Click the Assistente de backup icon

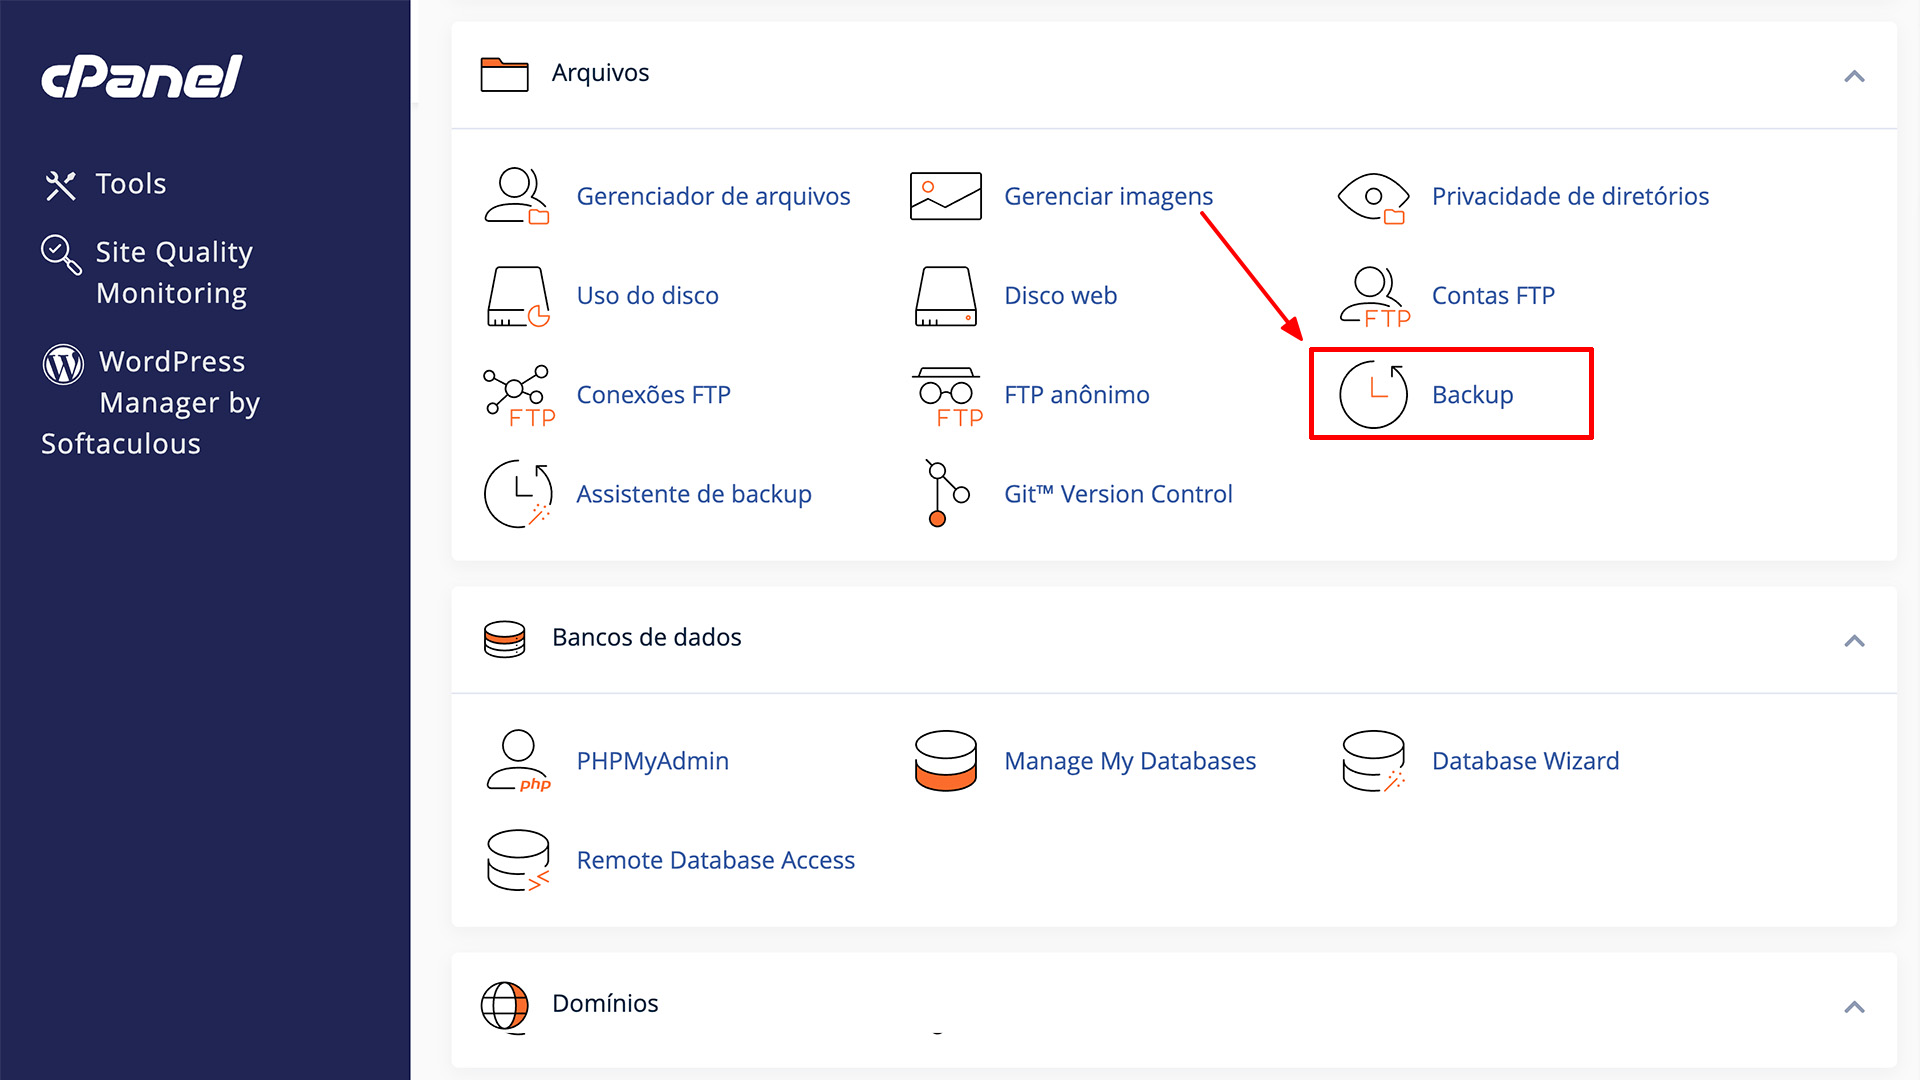tap(518, 494)
